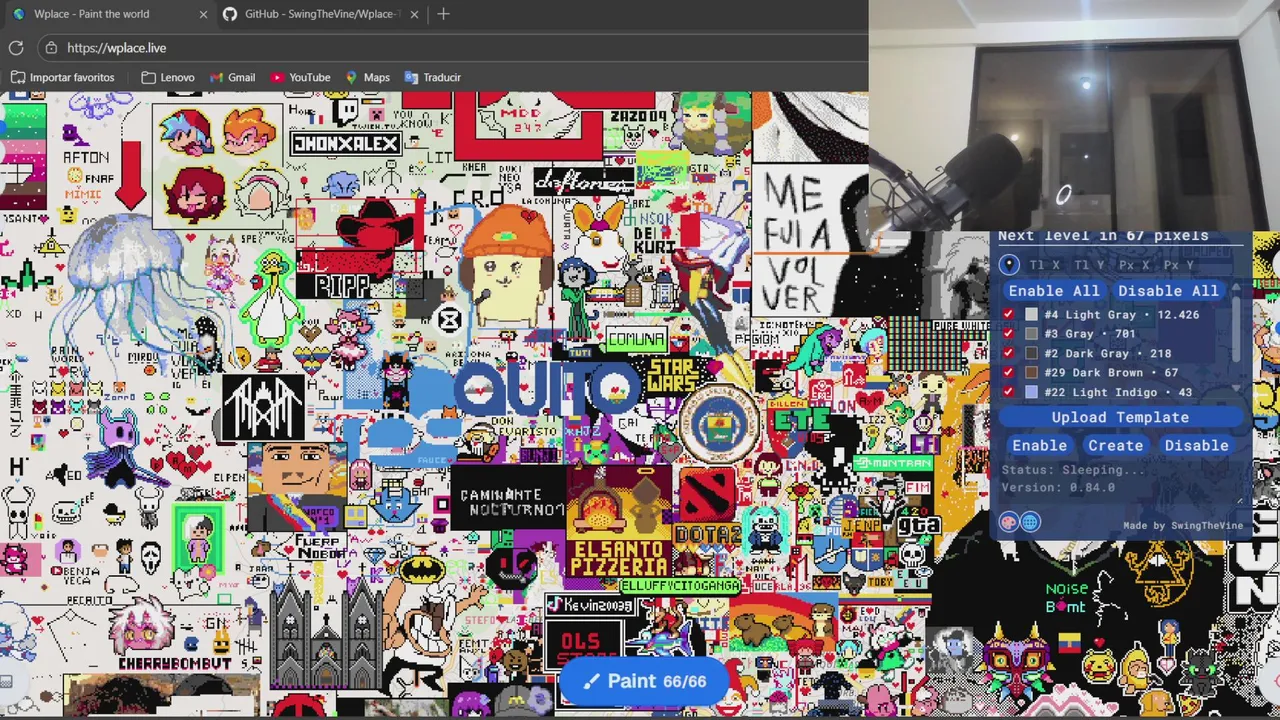Viewport: 1280px width, 720px height.
Task: Click the Px X coordinate field
Action: [x=1134, y=265]
